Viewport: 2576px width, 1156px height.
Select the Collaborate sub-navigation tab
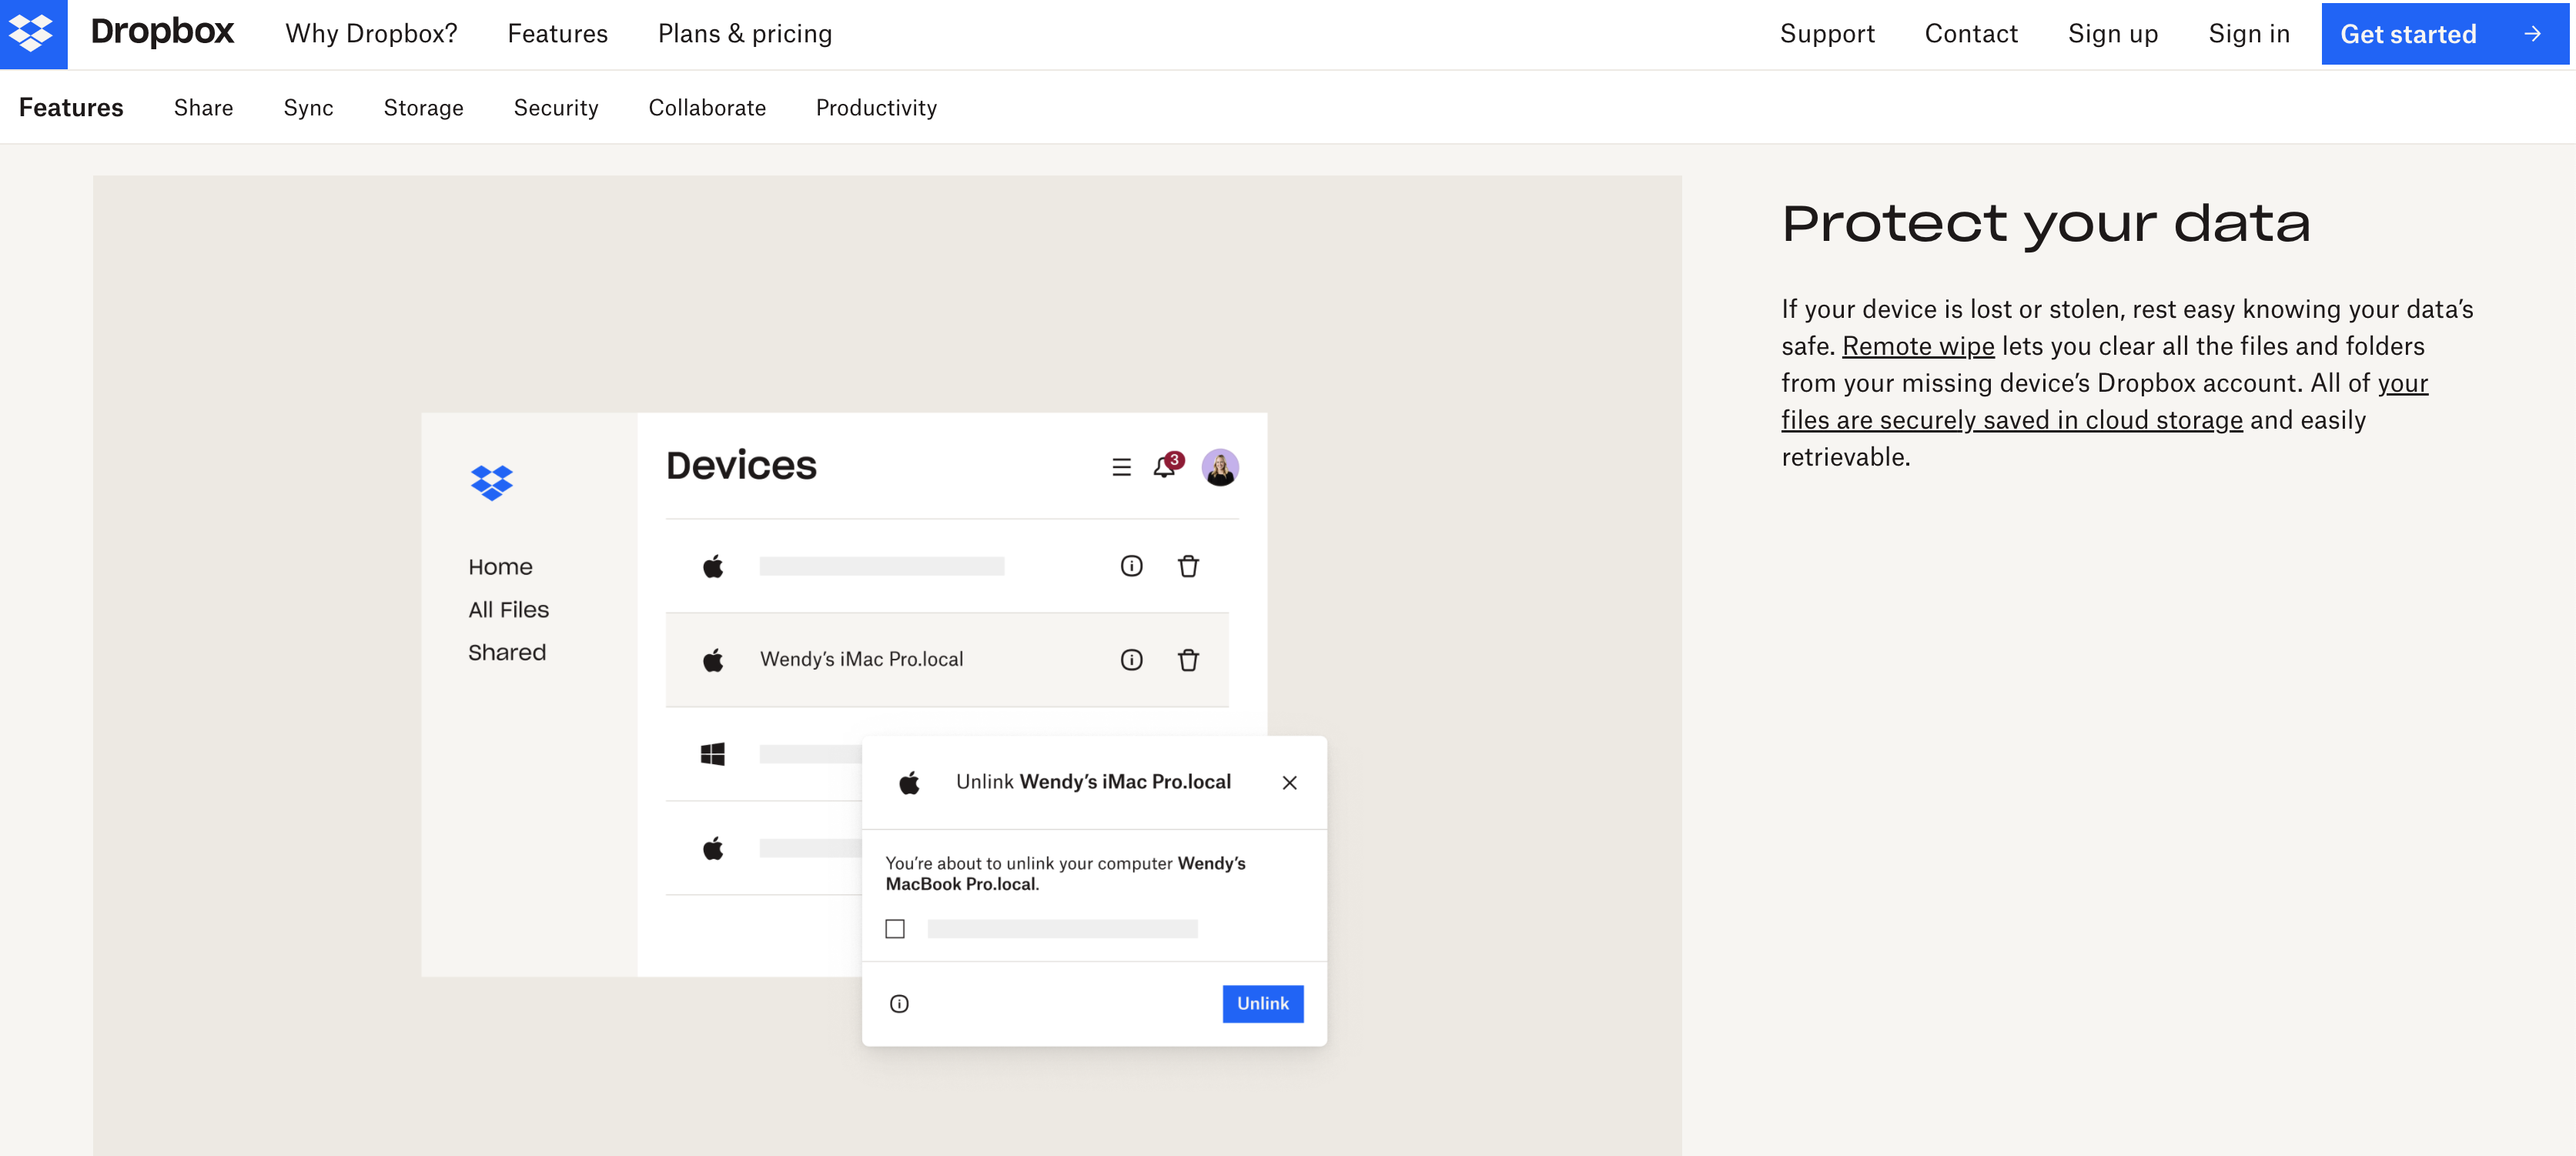coord(706,108)
